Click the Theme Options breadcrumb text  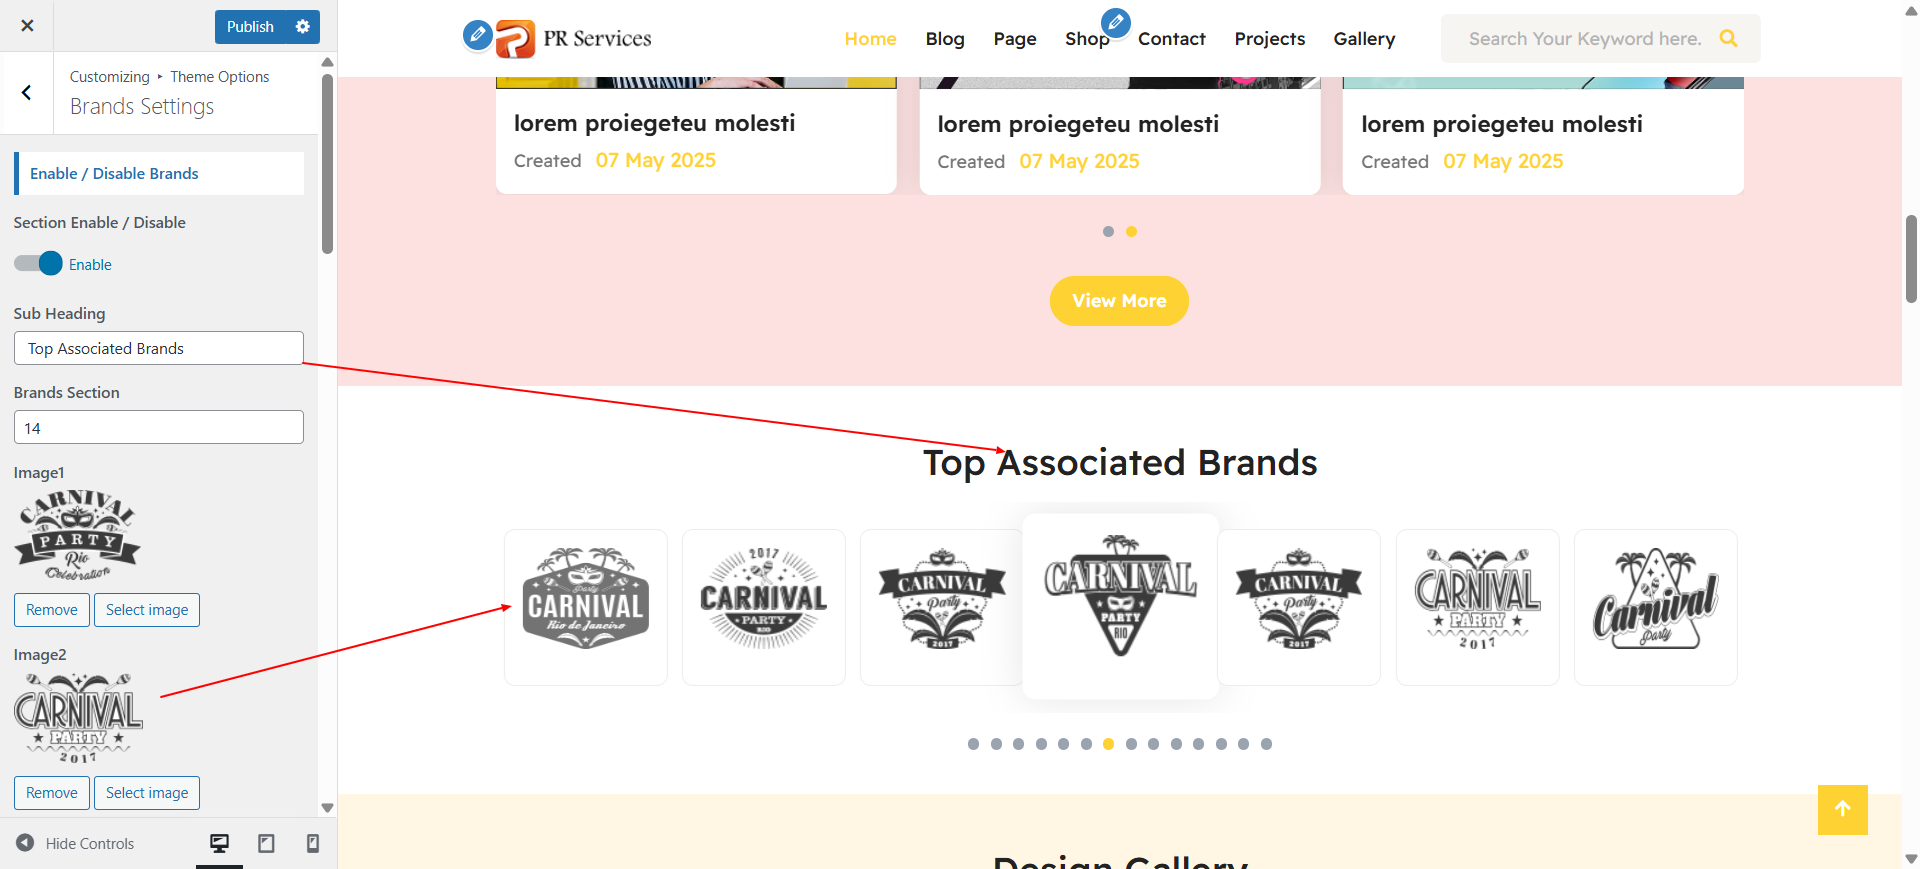click(220, 77)
